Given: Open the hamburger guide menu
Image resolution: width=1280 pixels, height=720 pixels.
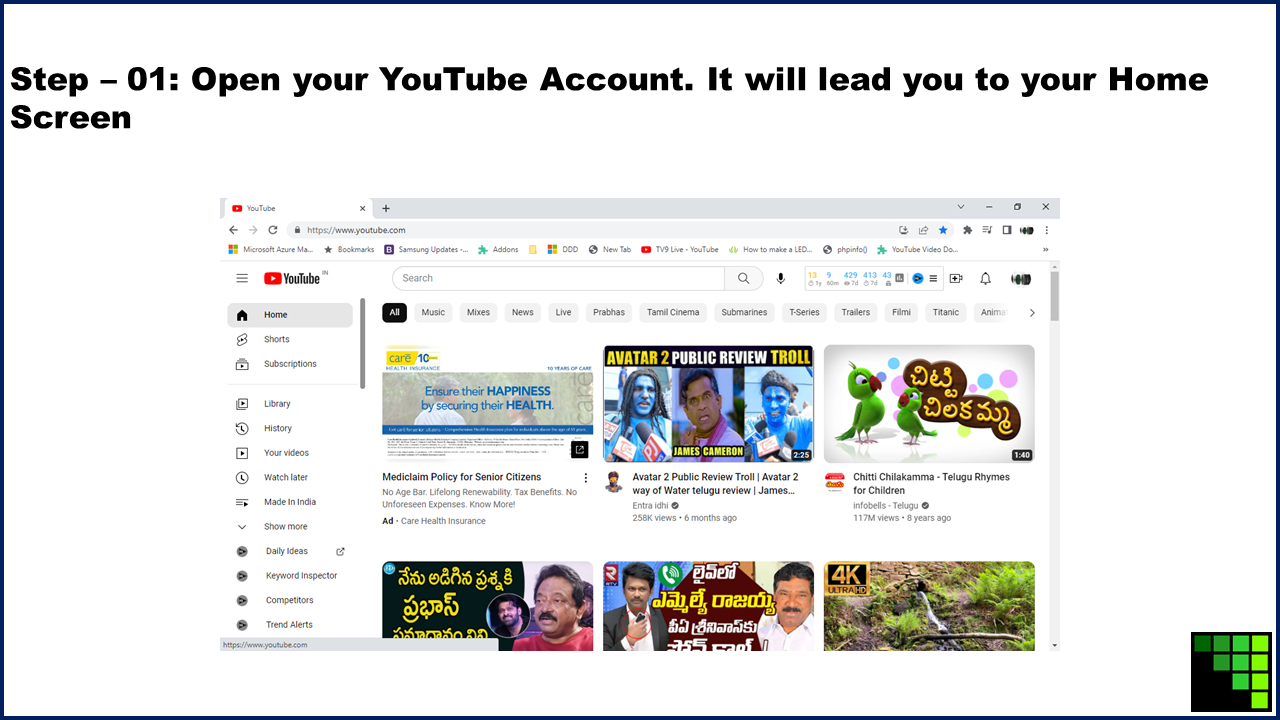Looking at the screenshot, I should [242, 278].
